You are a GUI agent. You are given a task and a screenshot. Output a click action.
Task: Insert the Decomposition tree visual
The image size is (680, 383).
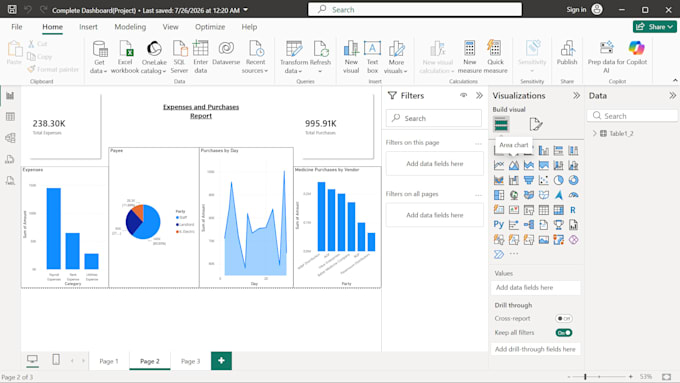click(x=529, y=225)
